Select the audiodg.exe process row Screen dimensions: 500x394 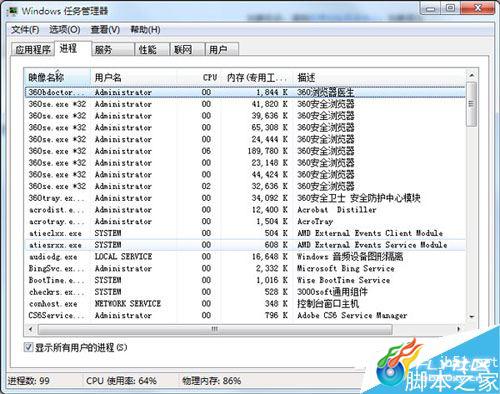(245, 257)
